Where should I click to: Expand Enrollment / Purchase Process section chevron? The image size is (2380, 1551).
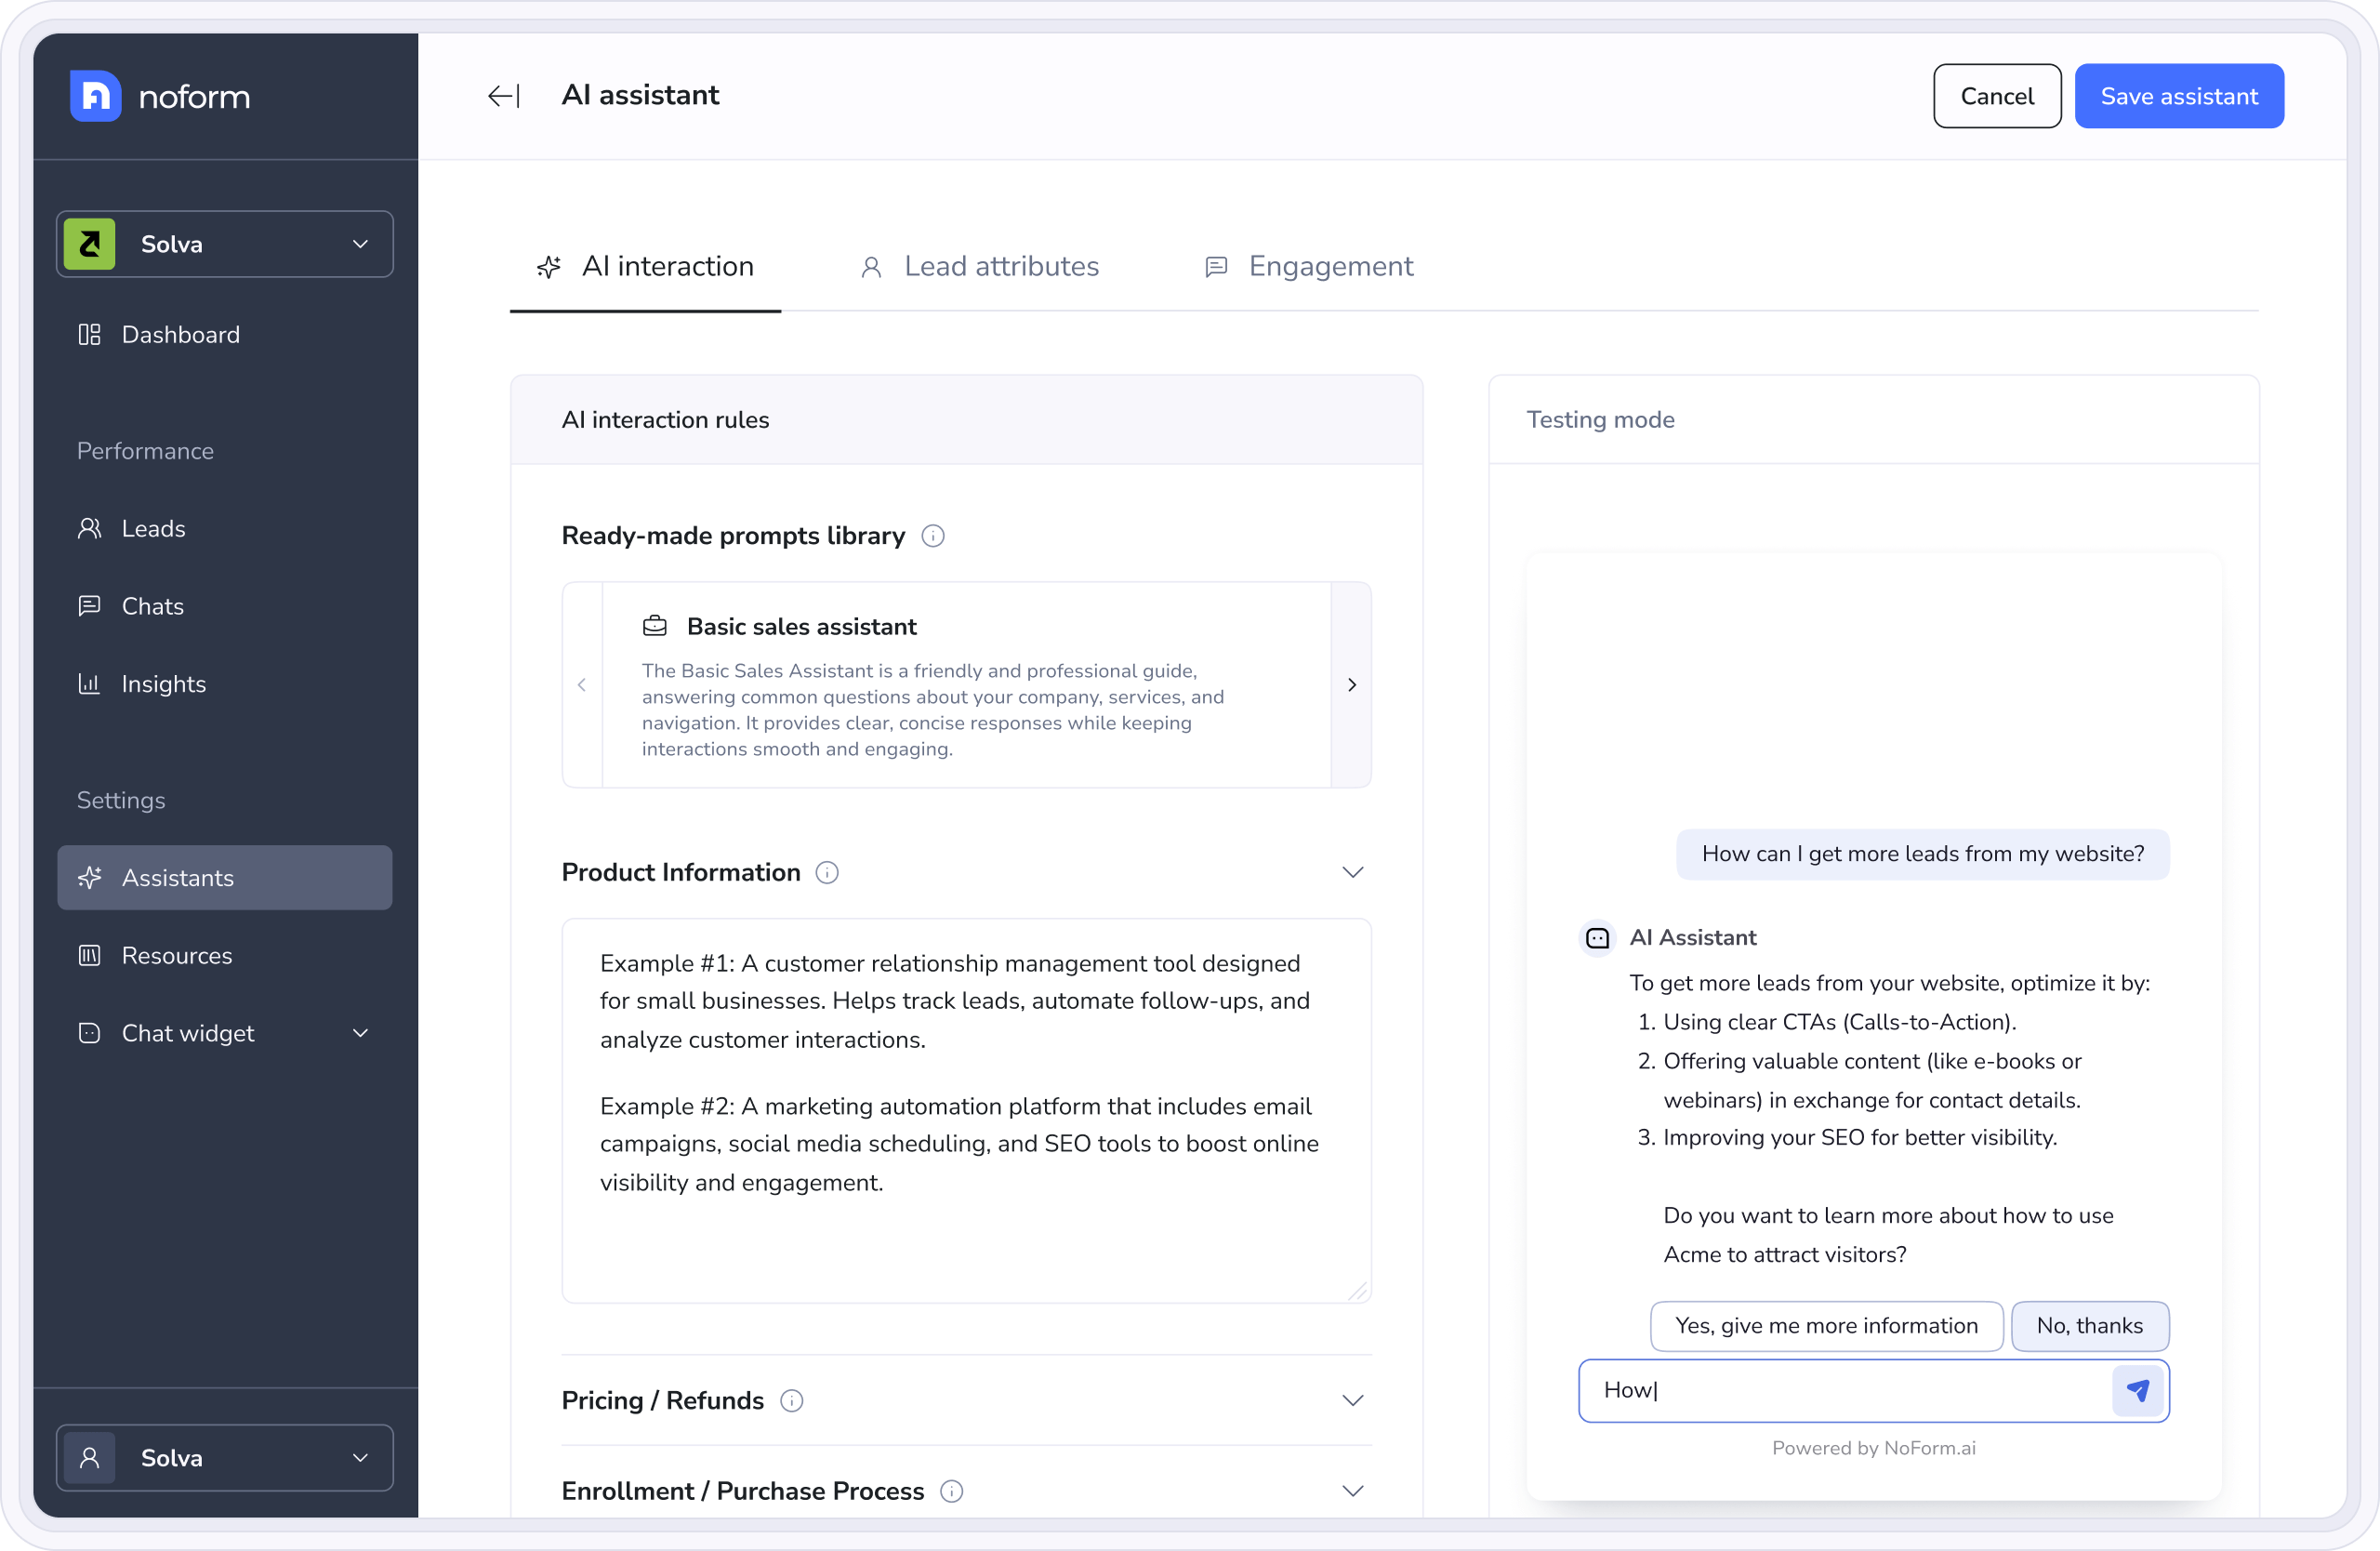pos(1353,1492)
